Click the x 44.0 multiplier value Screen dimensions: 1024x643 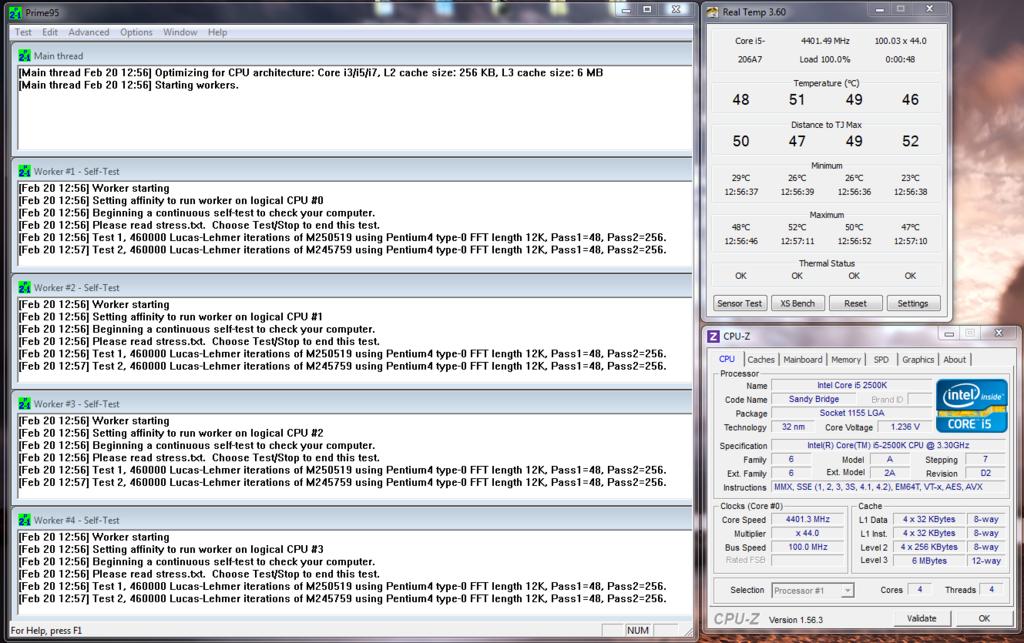click(x=808, y=533)
